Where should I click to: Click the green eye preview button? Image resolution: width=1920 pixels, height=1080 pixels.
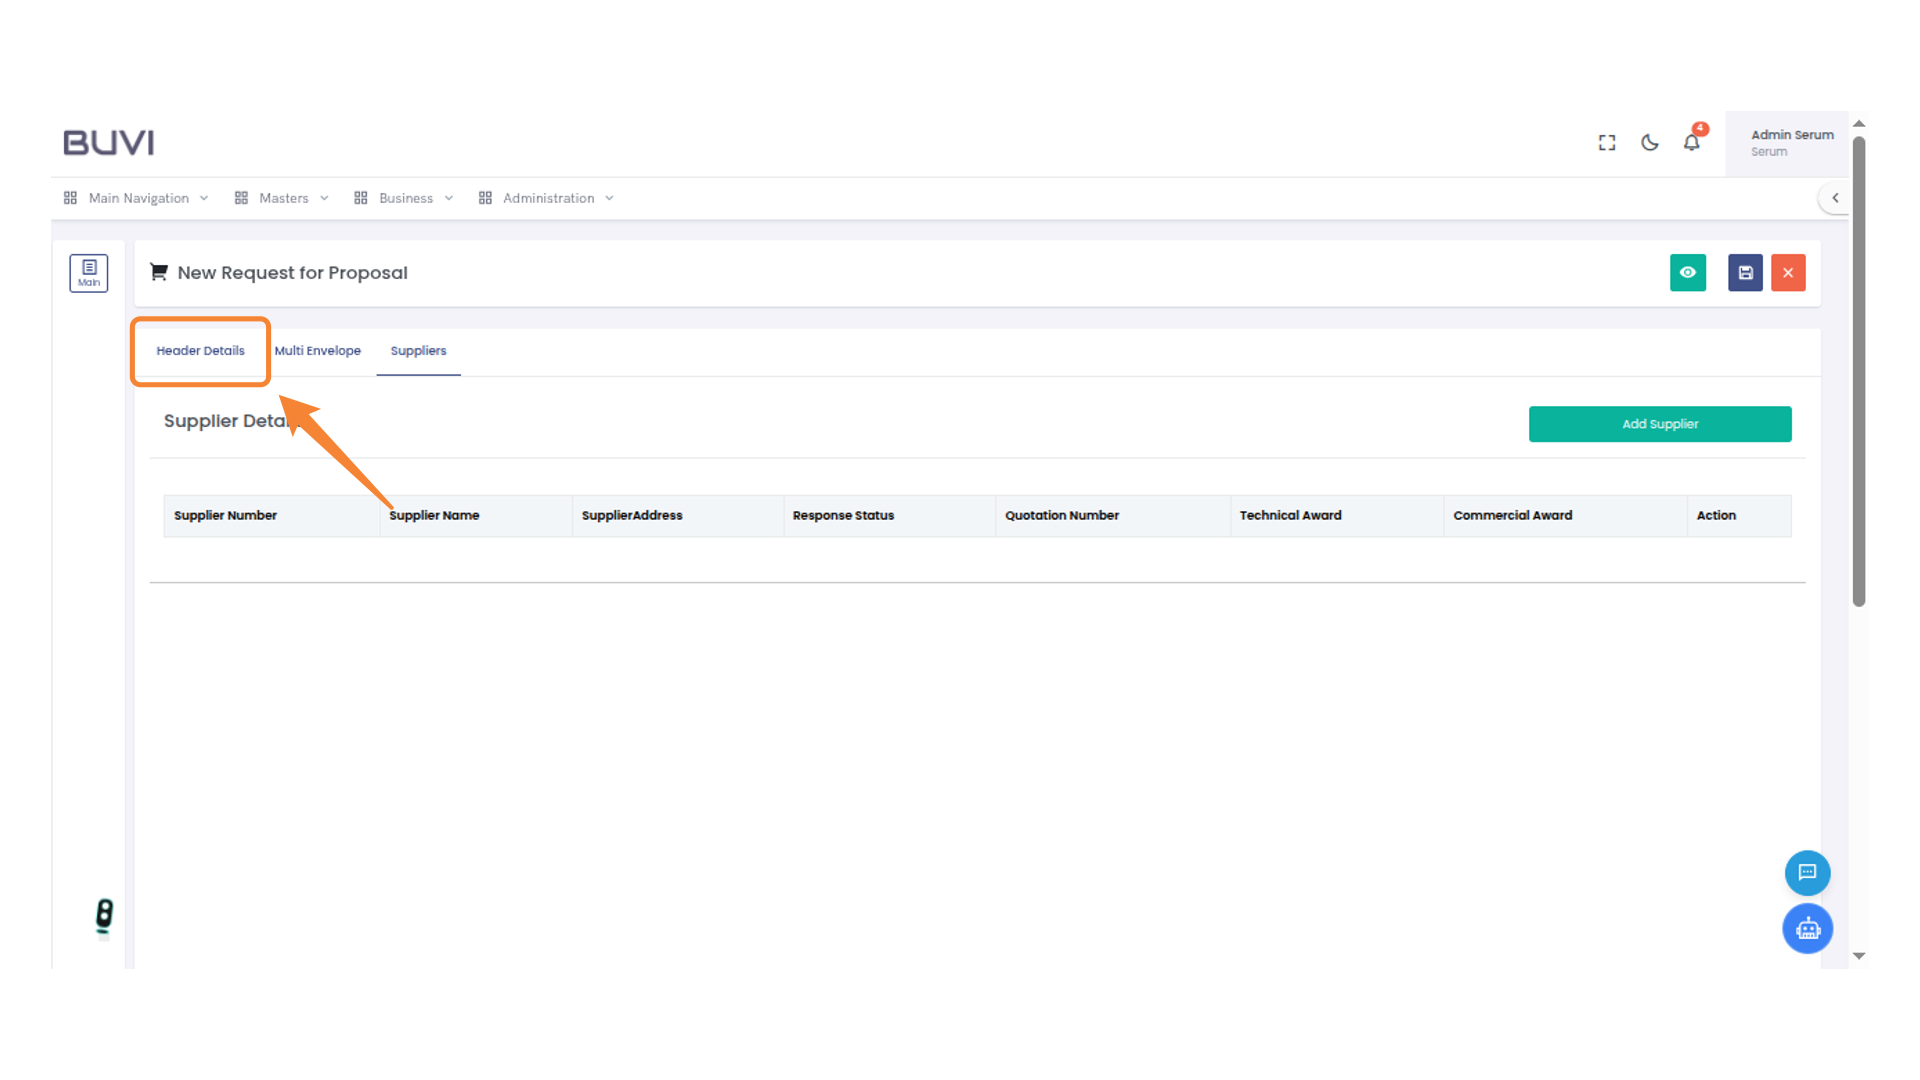pos(1688,272)
